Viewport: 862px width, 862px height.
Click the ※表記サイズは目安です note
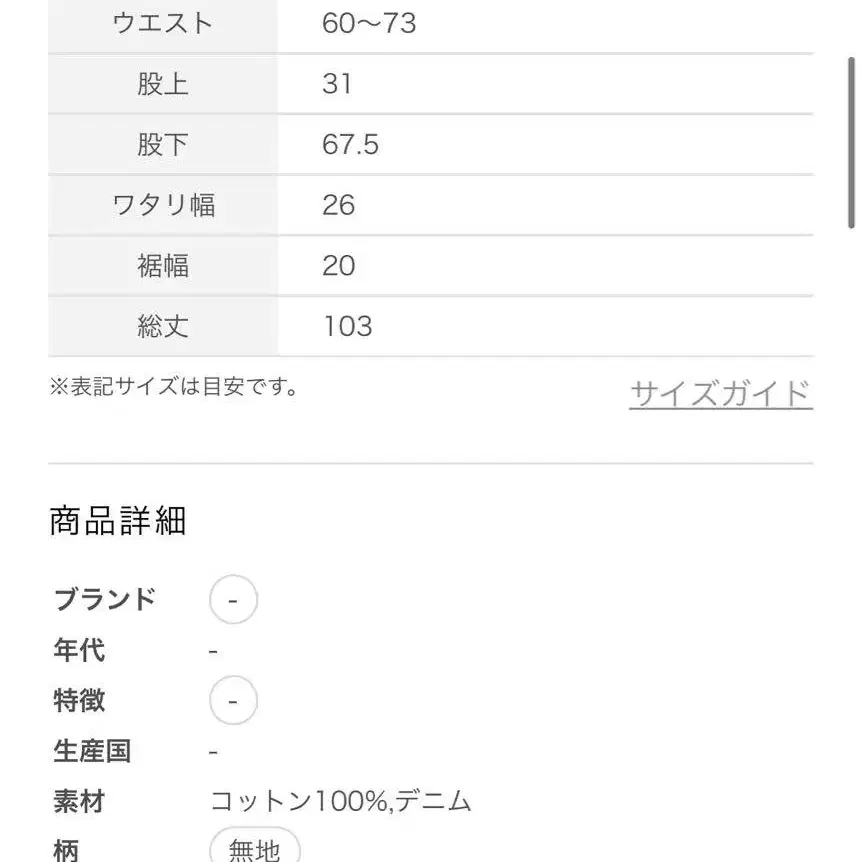174,387
